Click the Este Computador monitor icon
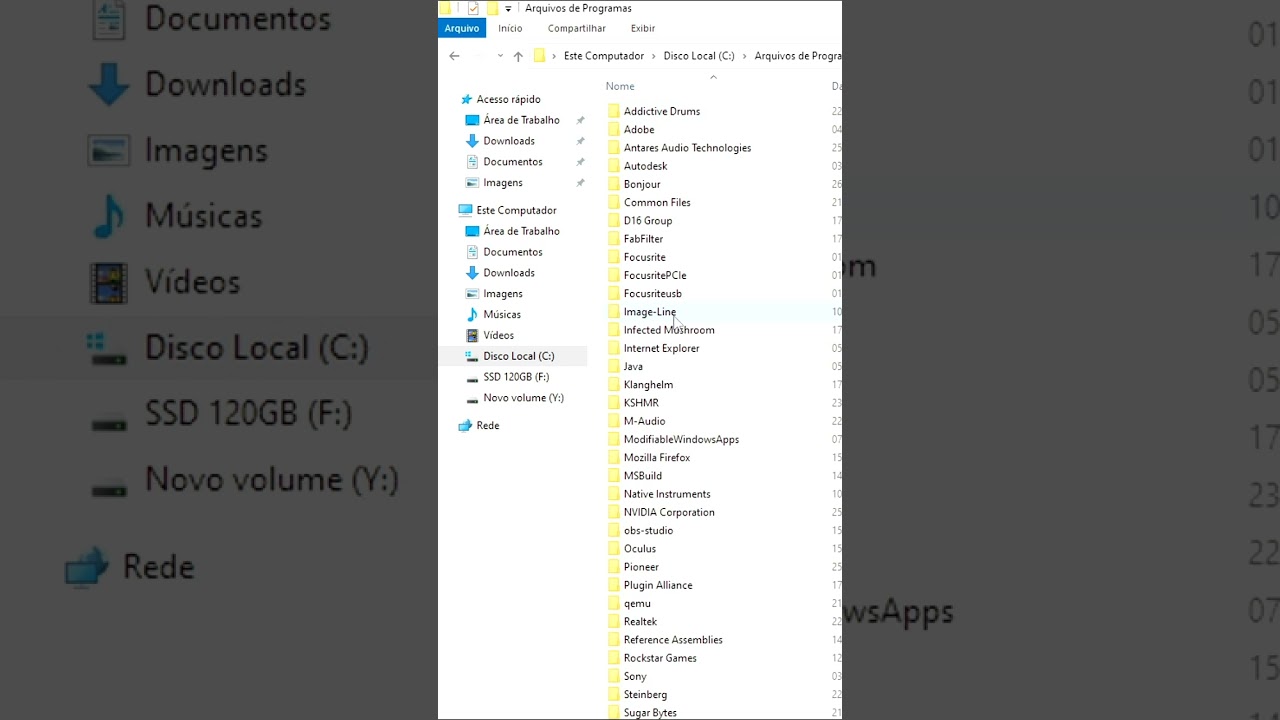The width and height of the screenshot is (1280, 720). (465, 210)
